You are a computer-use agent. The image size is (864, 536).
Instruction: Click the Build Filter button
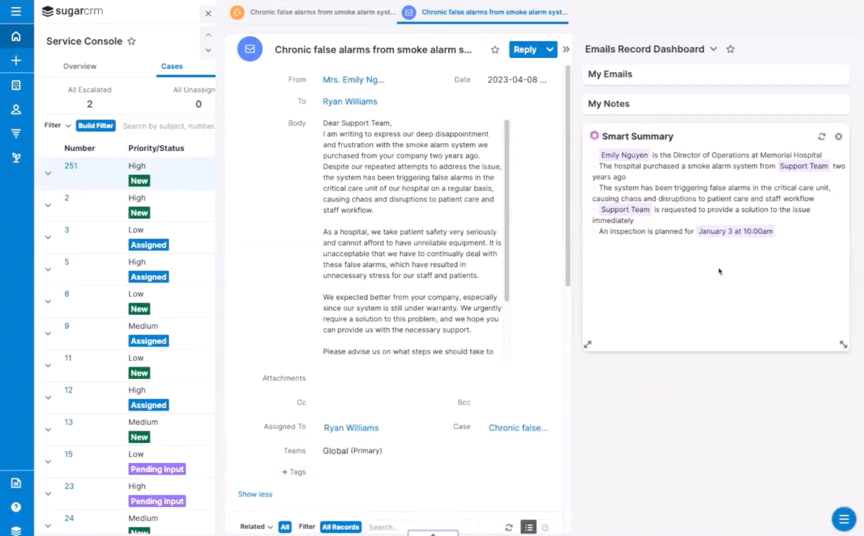pyautogui.click(x=96, y=126)
